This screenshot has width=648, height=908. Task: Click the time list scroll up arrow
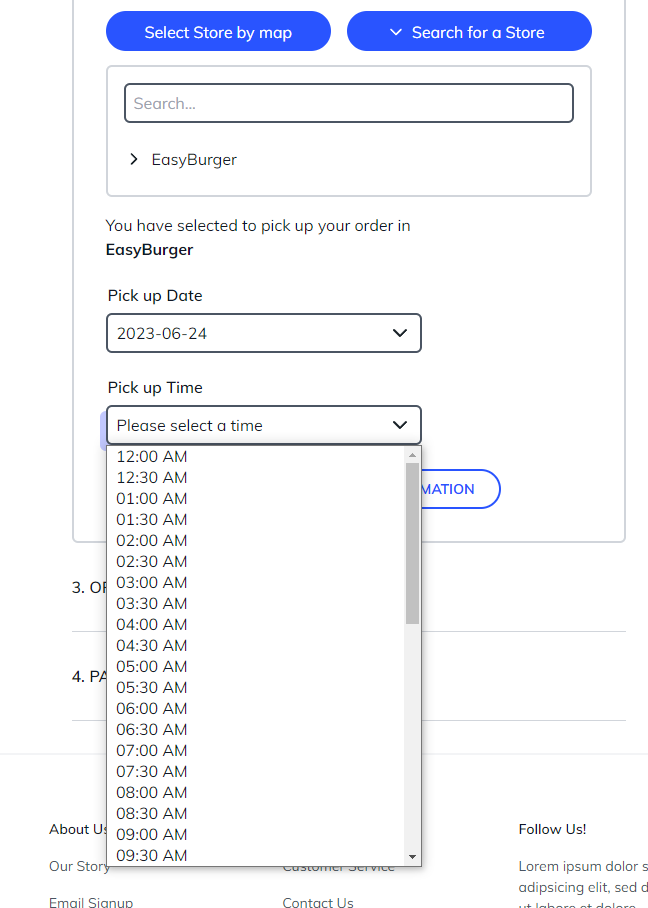point(412,455)
